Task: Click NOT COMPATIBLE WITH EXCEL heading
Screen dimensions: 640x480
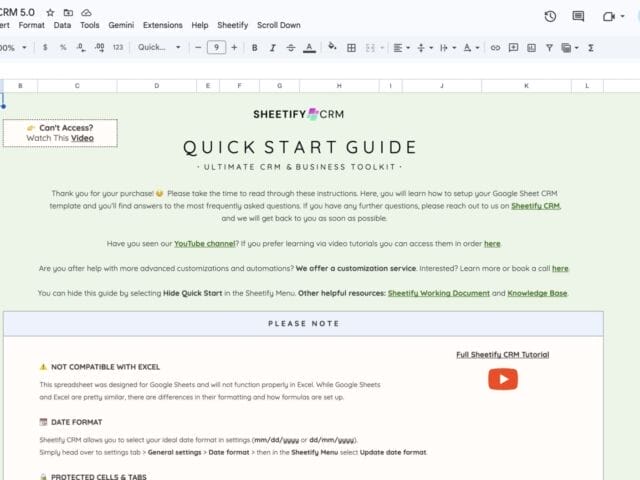Action: click(x=105, y=367)
